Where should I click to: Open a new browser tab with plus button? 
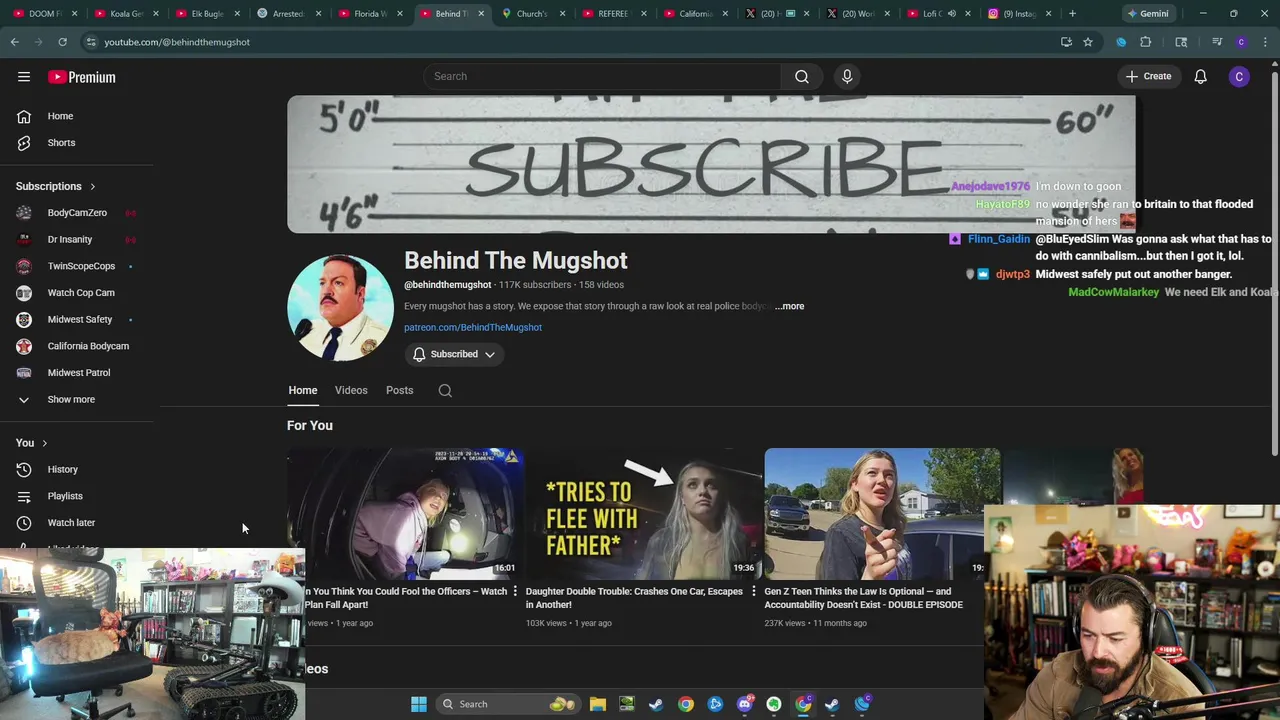pyautogui.click(x=1072, y=13)
